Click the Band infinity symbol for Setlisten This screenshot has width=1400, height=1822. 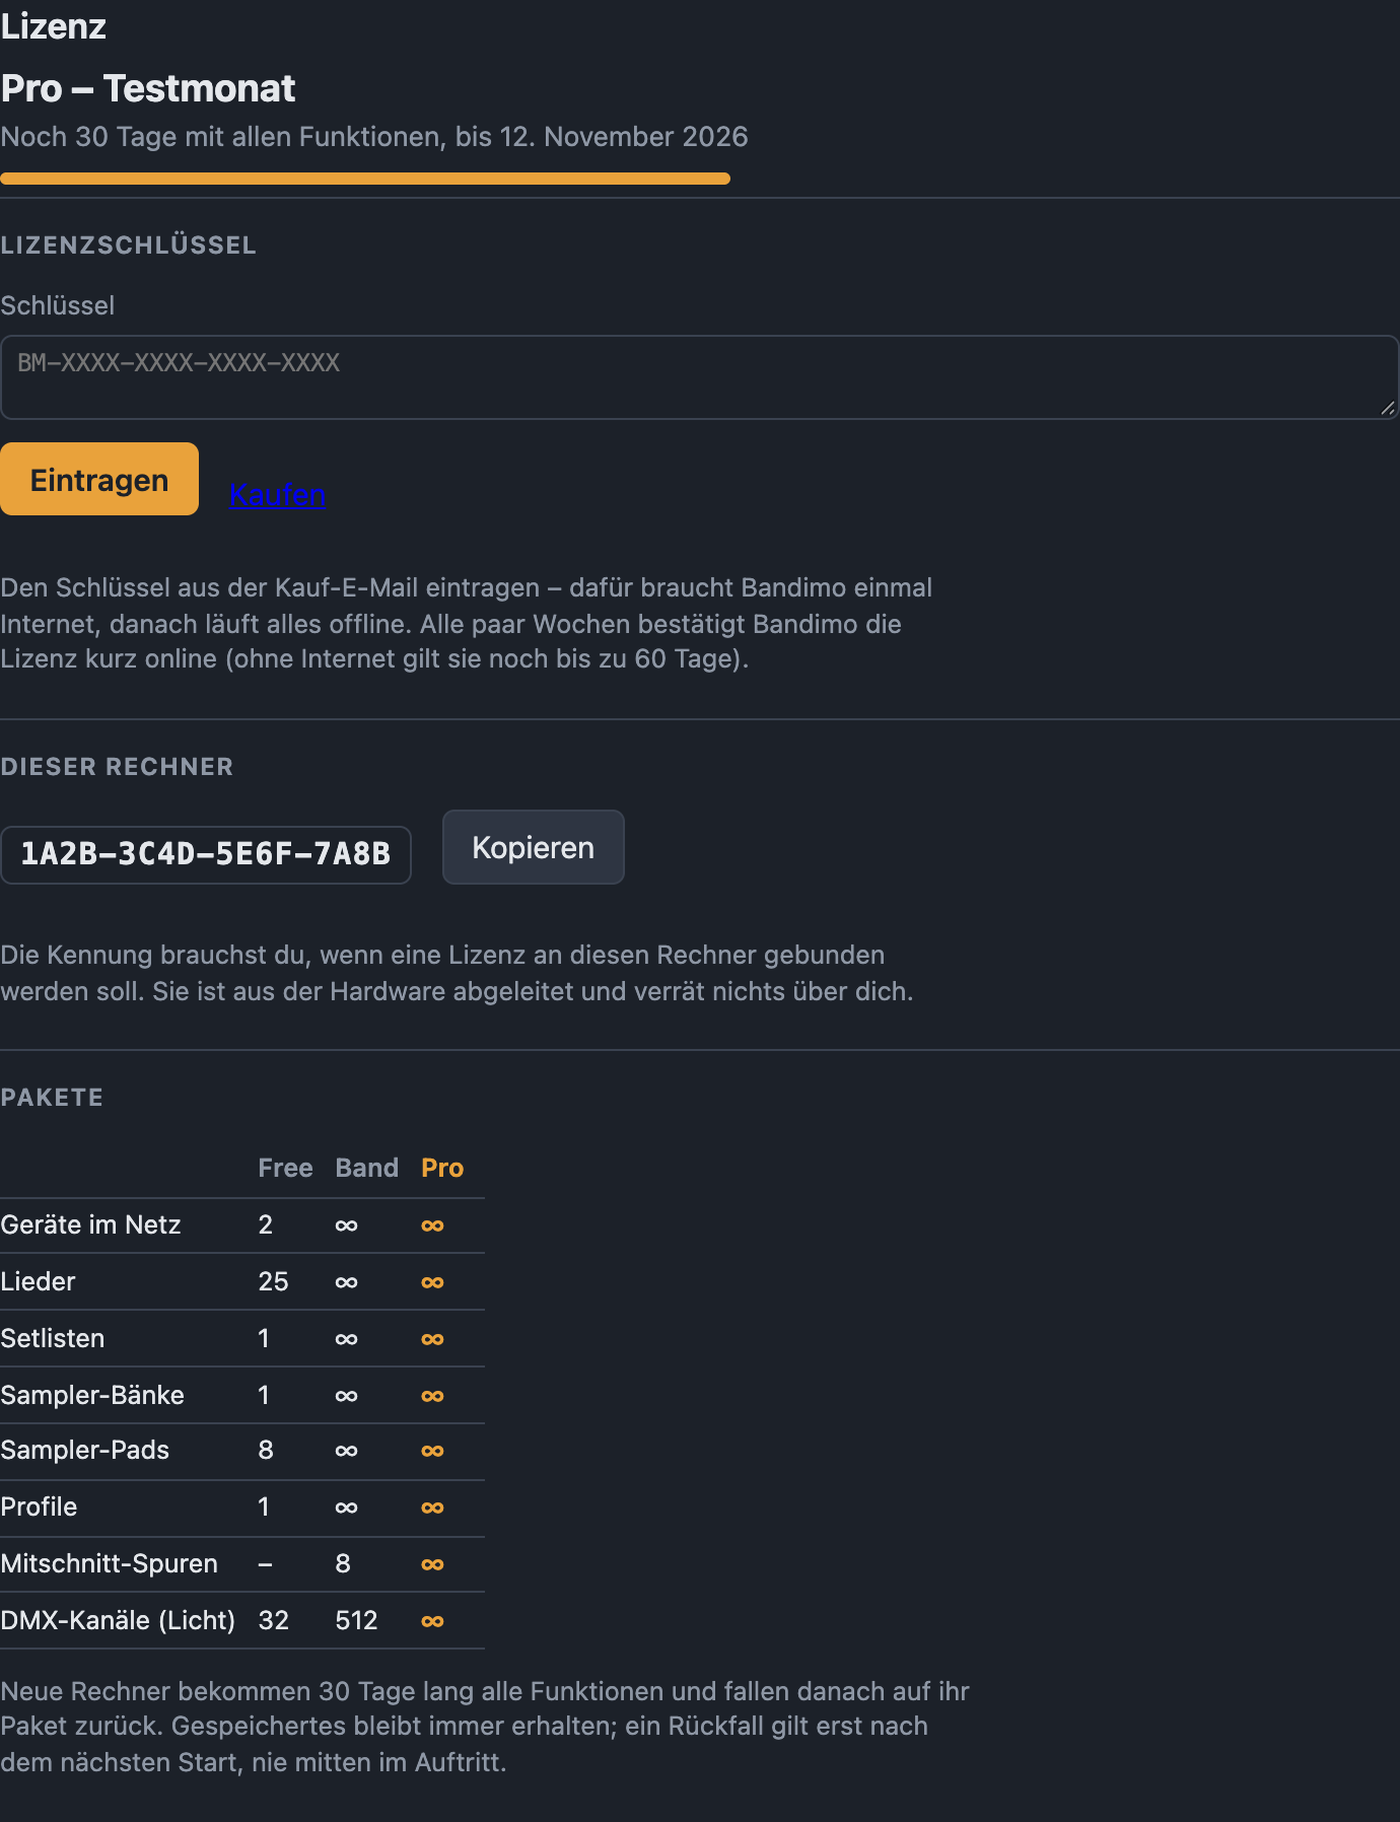pos(346,1339)
